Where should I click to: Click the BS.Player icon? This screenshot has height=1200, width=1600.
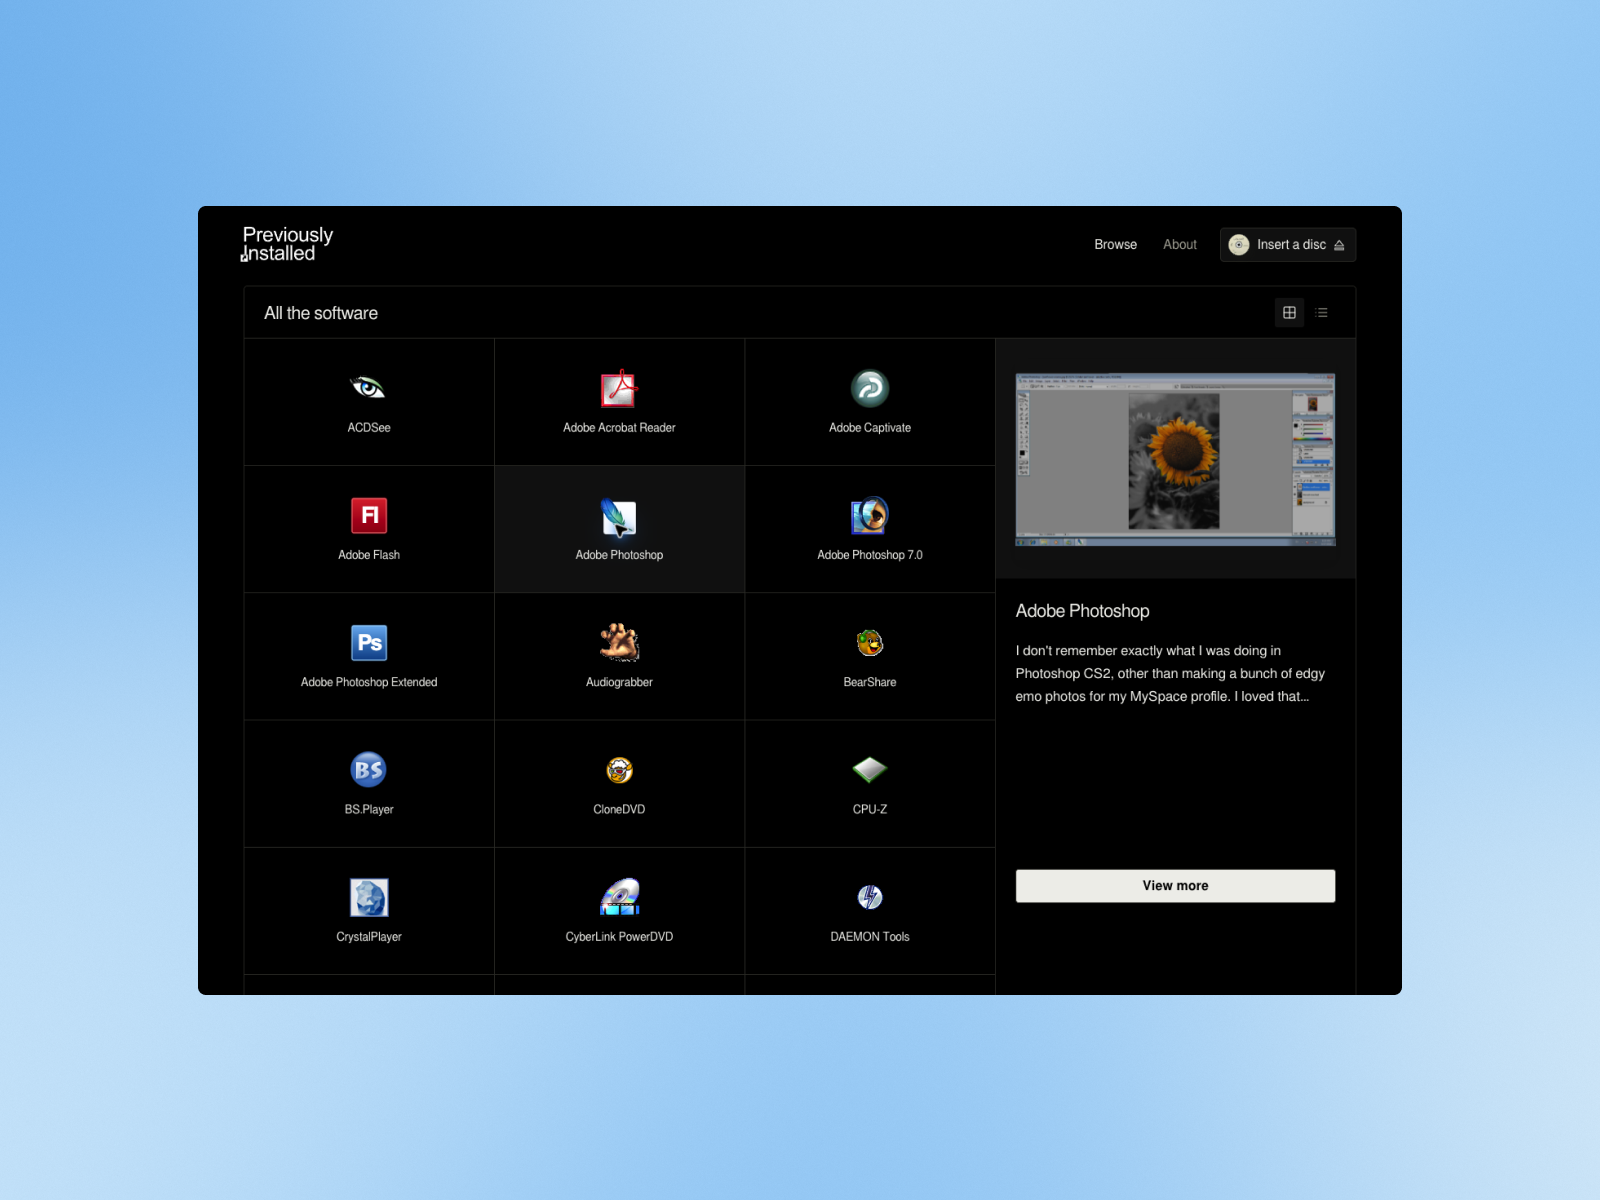[369, 770]
